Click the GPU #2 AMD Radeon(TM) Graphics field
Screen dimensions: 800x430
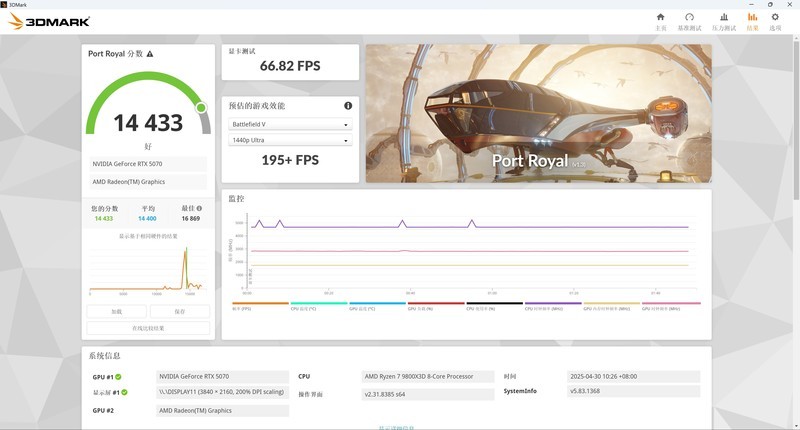point(222,411)
